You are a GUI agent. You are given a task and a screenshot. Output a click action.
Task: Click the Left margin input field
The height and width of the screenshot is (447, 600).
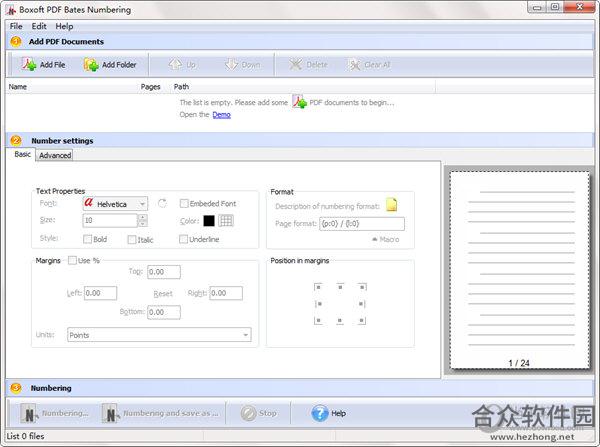pos(101,293)
